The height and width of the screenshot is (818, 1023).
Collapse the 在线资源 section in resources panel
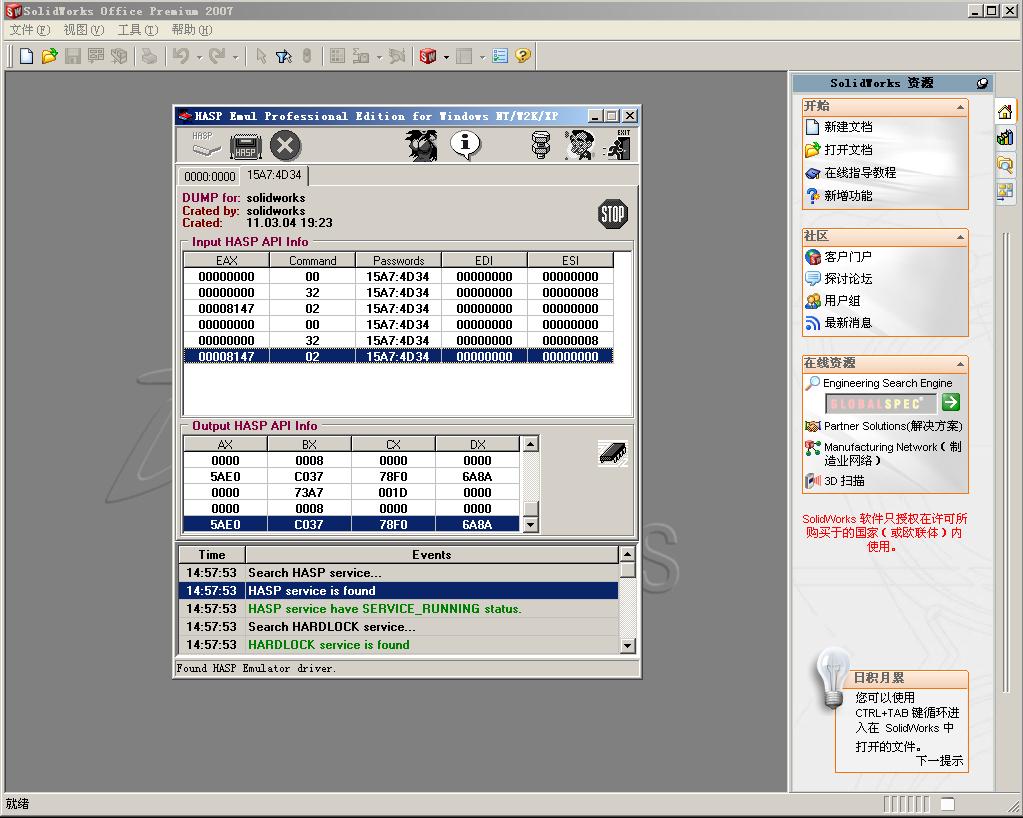(x=960, y=364)
